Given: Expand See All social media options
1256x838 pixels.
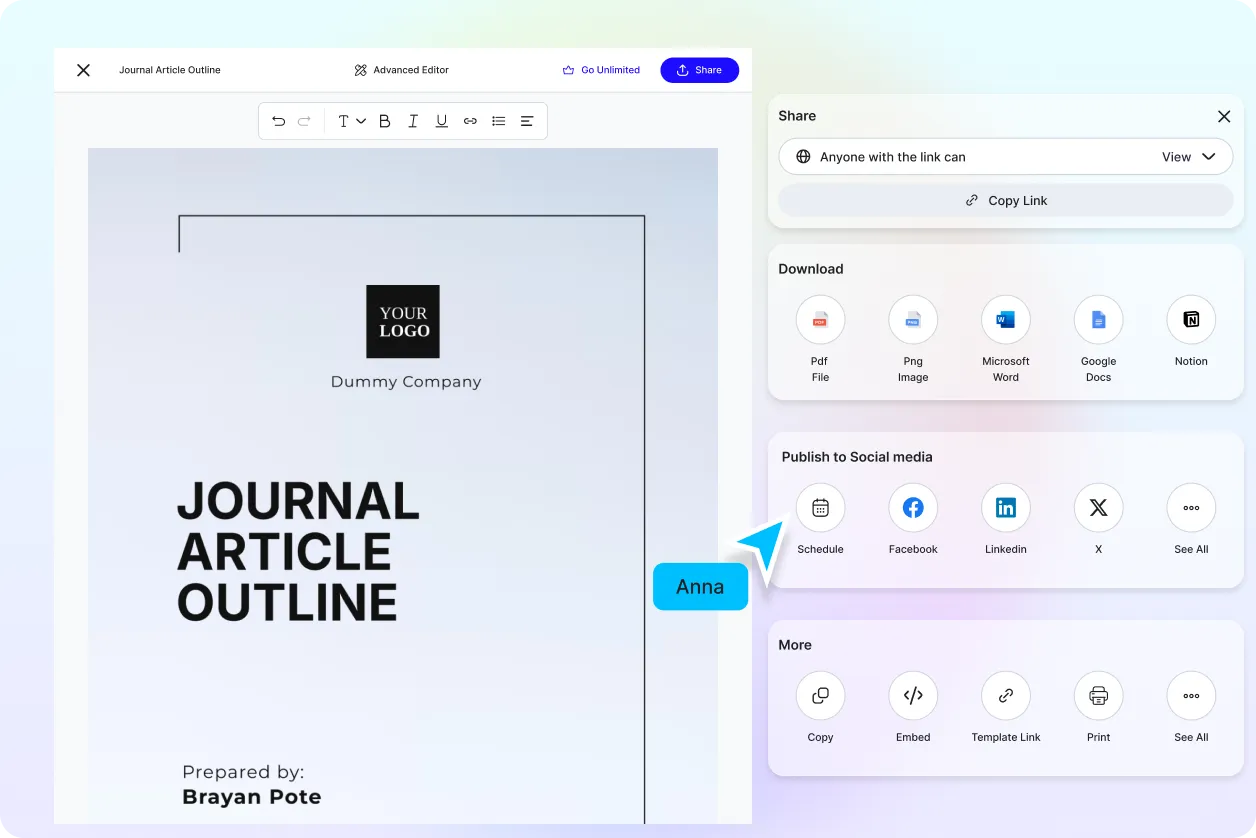Looking at the screenshot, I should click(1191, 507).
